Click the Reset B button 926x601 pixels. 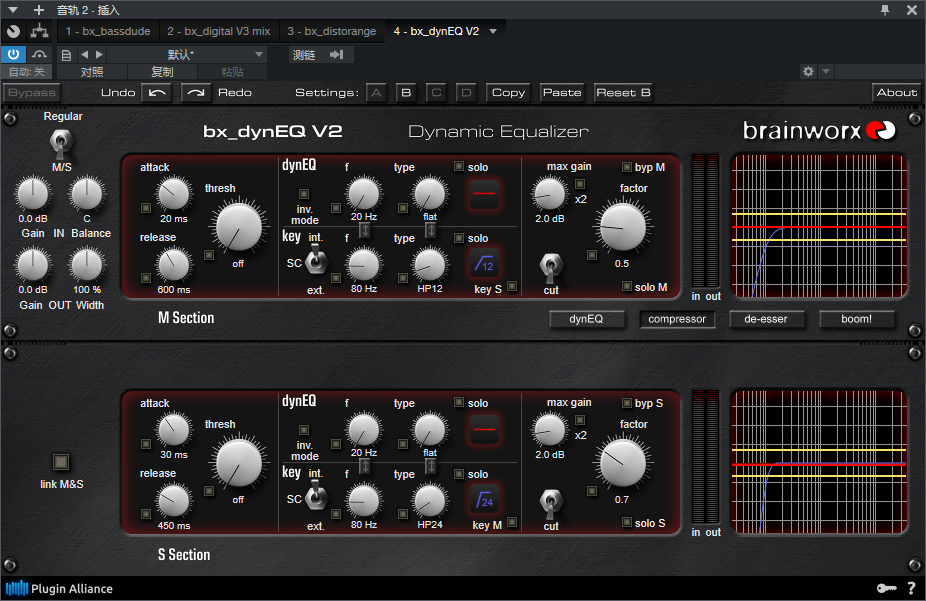pyautogui.click(x=623, y=93)
